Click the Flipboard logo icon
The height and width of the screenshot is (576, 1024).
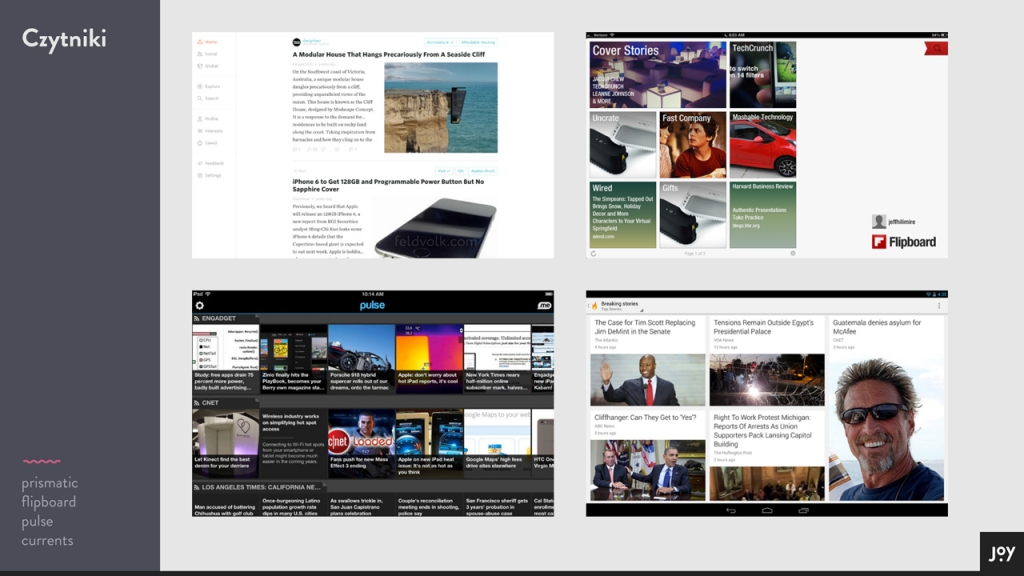pyautogui.click(x=879, y=242)
